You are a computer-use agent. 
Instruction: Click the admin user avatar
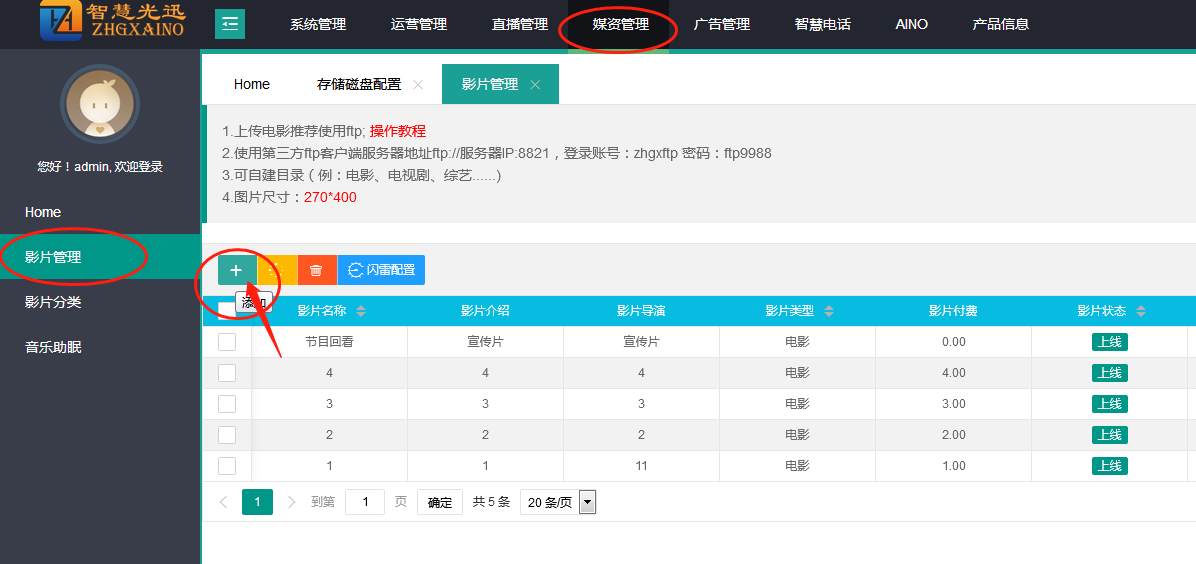[x=99, y=104]
